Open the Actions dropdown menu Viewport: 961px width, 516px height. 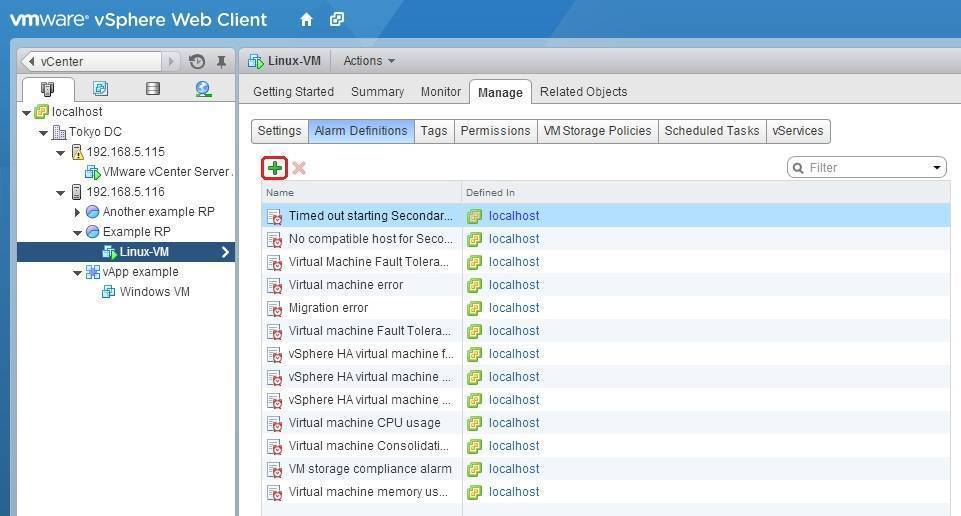point(369,61)
